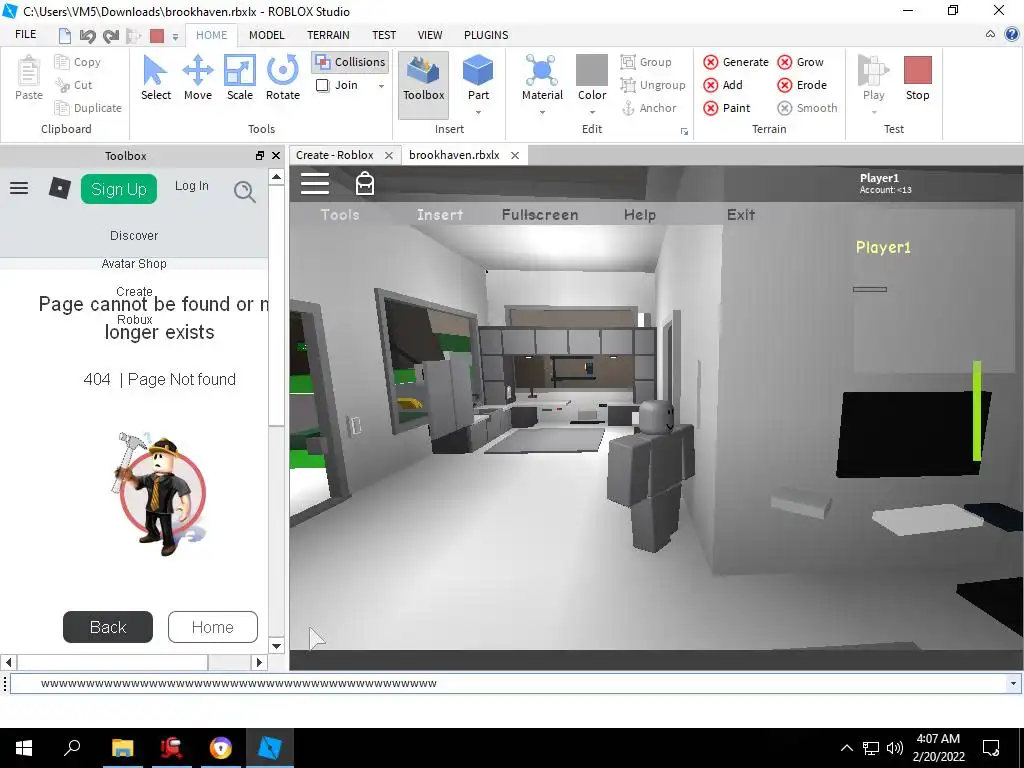Expand the Part dropdown arrow

pyautogui.click(x=478, y=112)
